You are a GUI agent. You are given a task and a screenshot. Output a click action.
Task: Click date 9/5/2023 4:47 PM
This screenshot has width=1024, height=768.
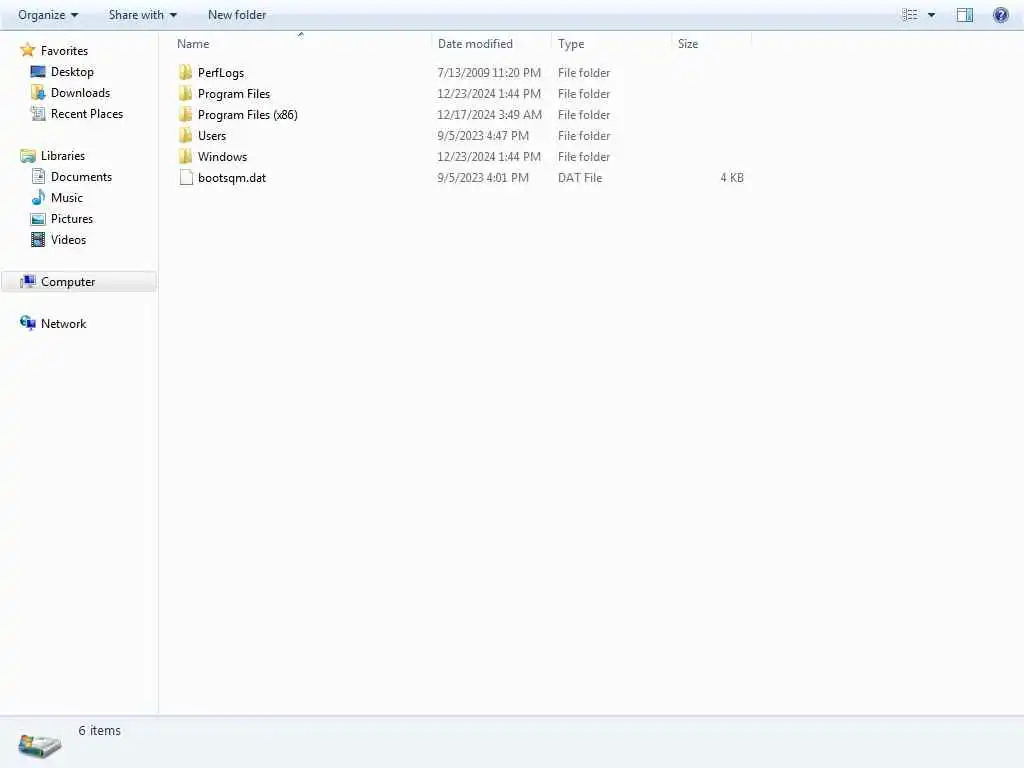tap(483, 135)
